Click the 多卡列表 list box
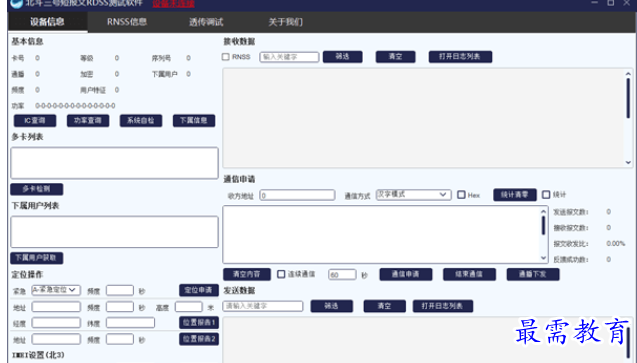Viewport: 637px width, 363px height. click(x=115, y=163)
